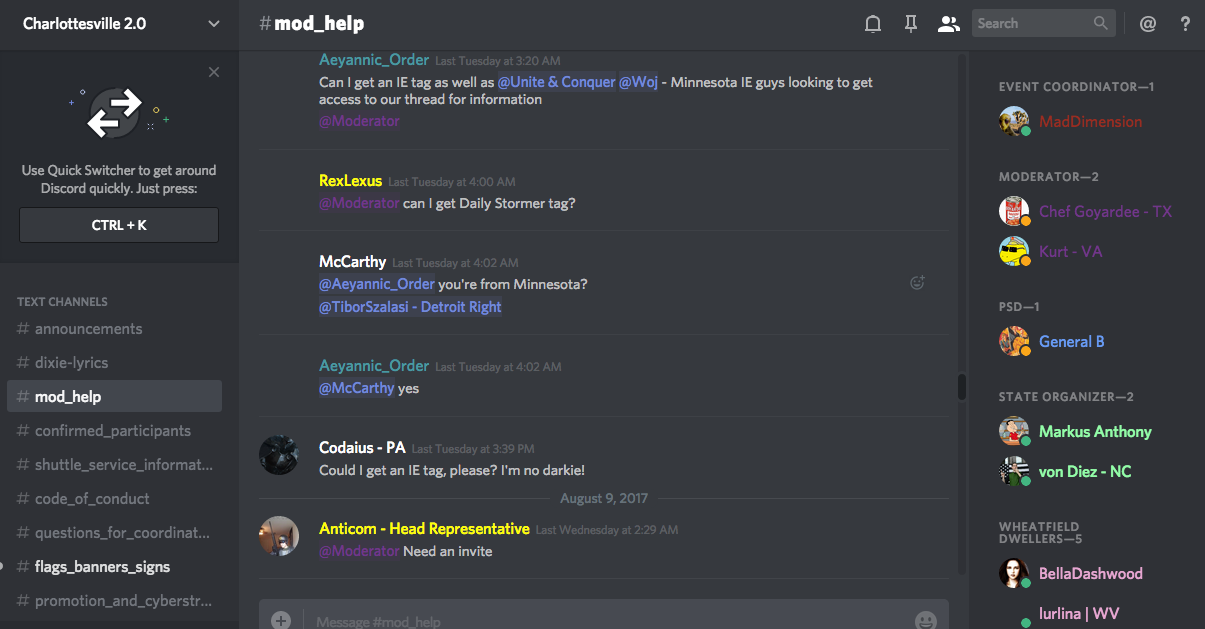Open emoji picker in message box

pos(926,621)
